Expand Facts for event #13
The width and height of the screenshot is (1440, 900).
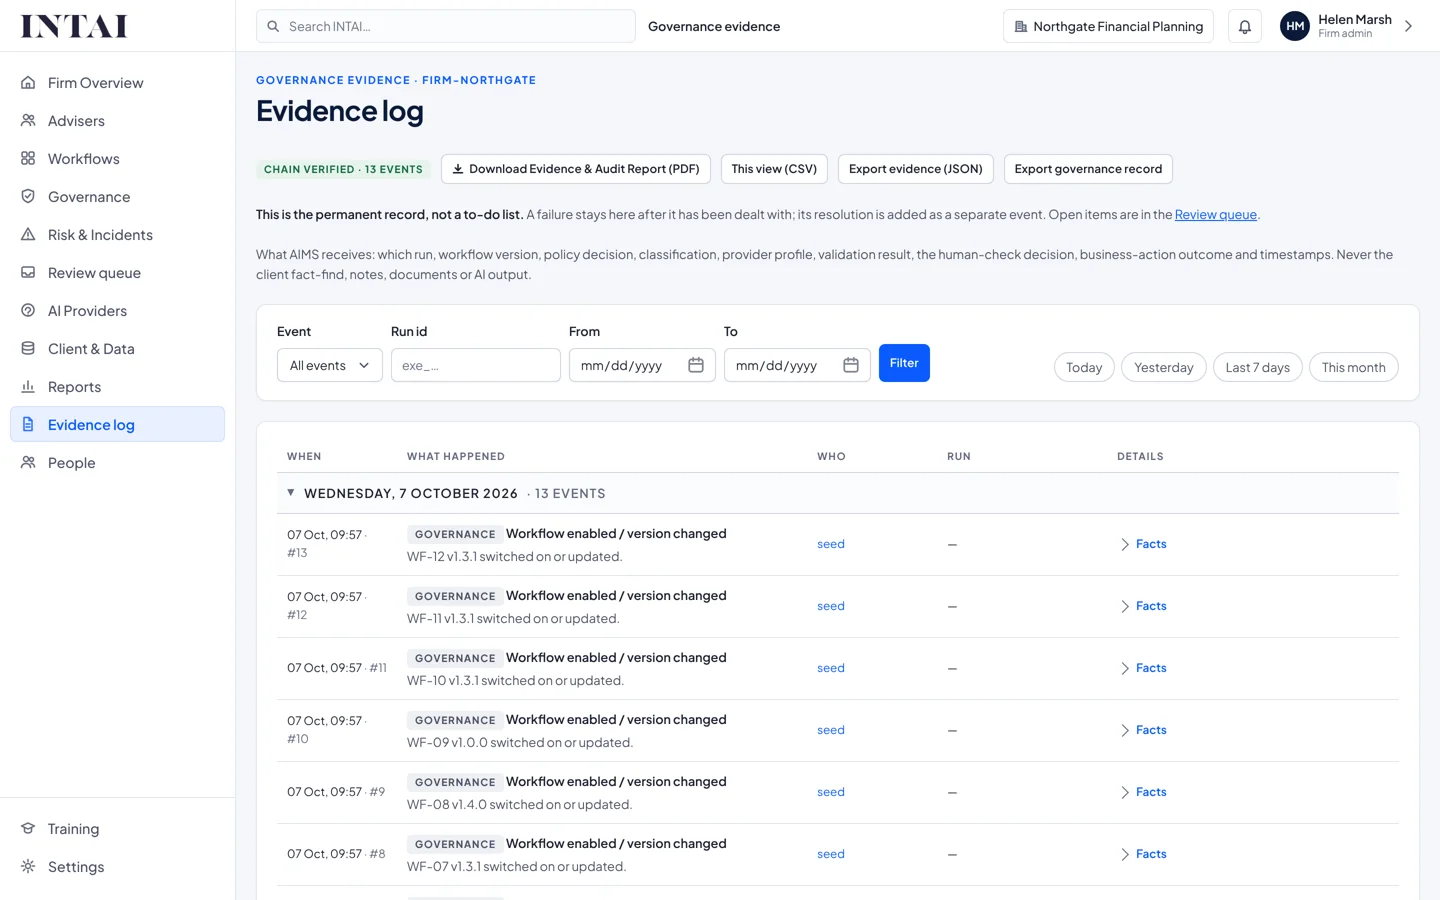(x=1143, y=544)
